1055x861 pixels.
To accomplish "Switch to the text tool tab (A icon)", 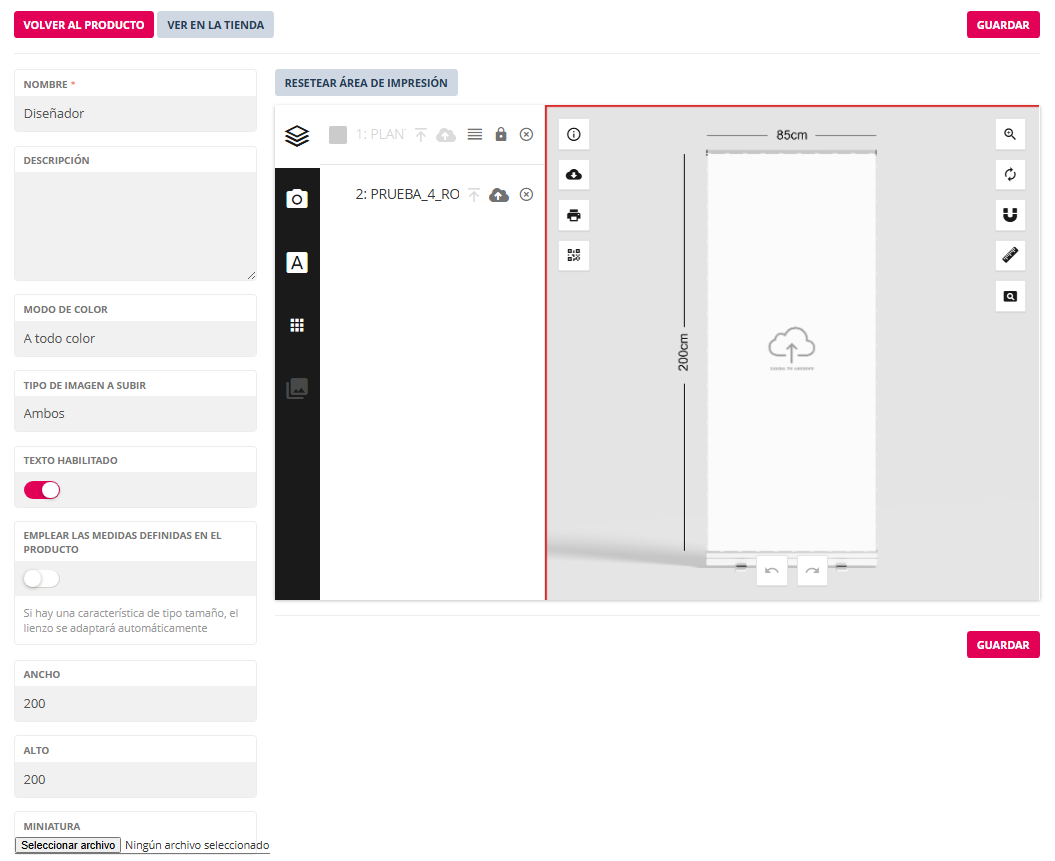I will pyautogui.click(x=297, y=263).
